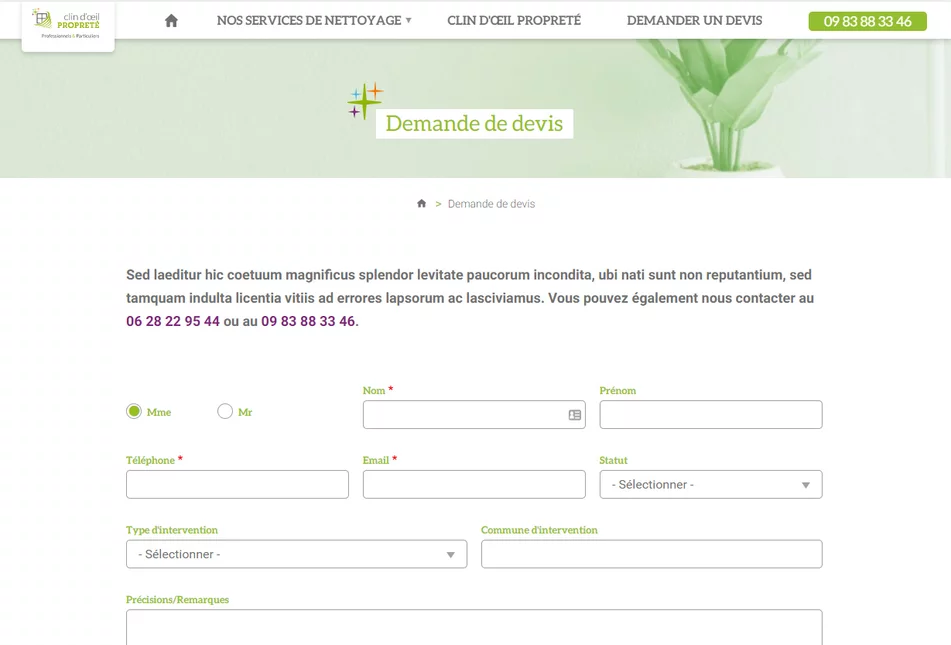951x645 pixels.
Task: Open Demander un devis menu item
Action: (694, 21)
